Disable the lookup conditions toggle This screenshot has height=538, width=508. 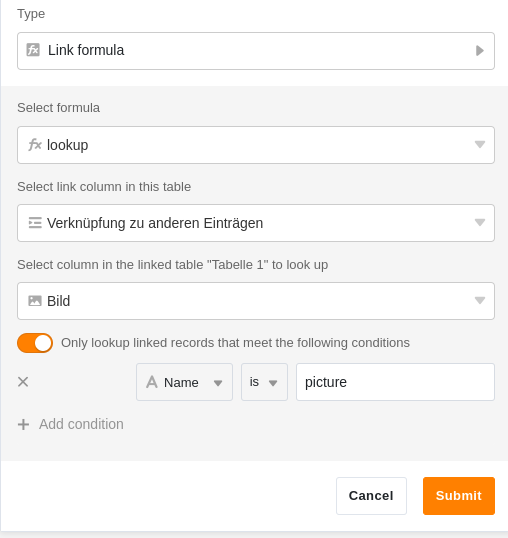click(35, 343)
